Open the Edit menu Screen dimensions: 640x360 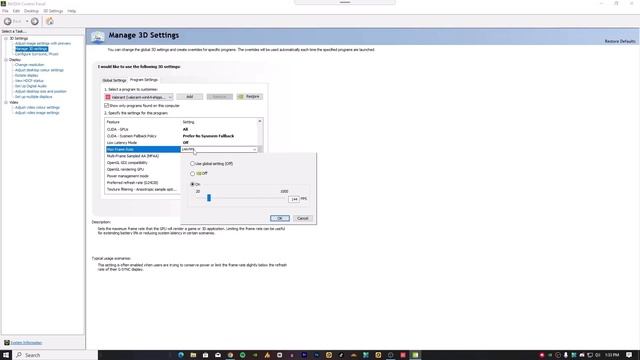[x=16, y=11]
